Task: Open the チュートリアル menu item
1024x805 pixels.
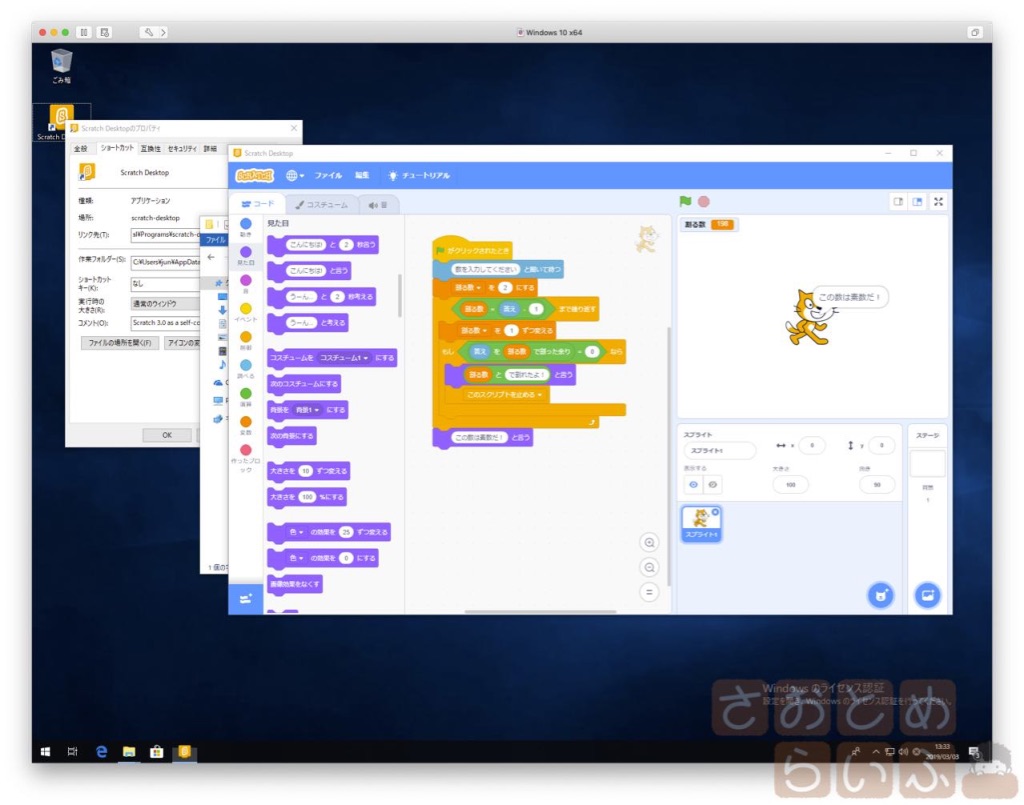Action: 419,176
